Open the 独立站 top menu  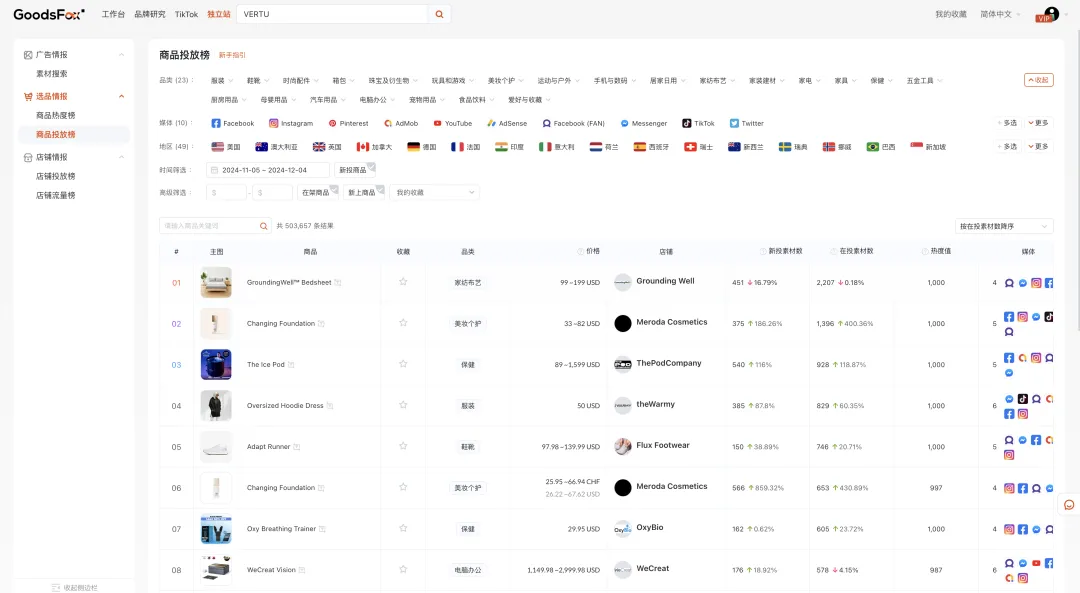pyautogui.click(x=219, y=14)
